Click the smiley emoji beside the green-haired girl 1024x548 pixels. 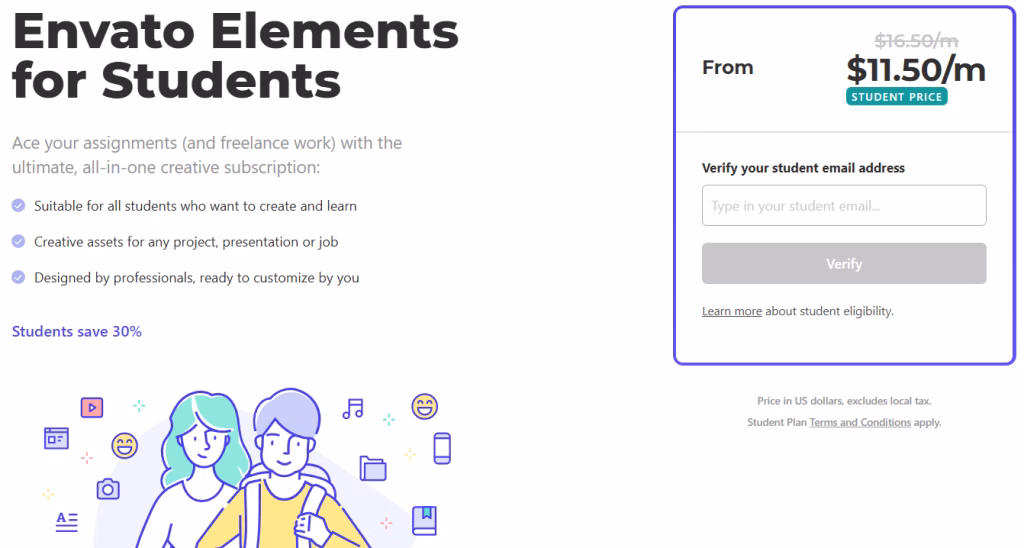pyautogui.click(x=124, y=446)
